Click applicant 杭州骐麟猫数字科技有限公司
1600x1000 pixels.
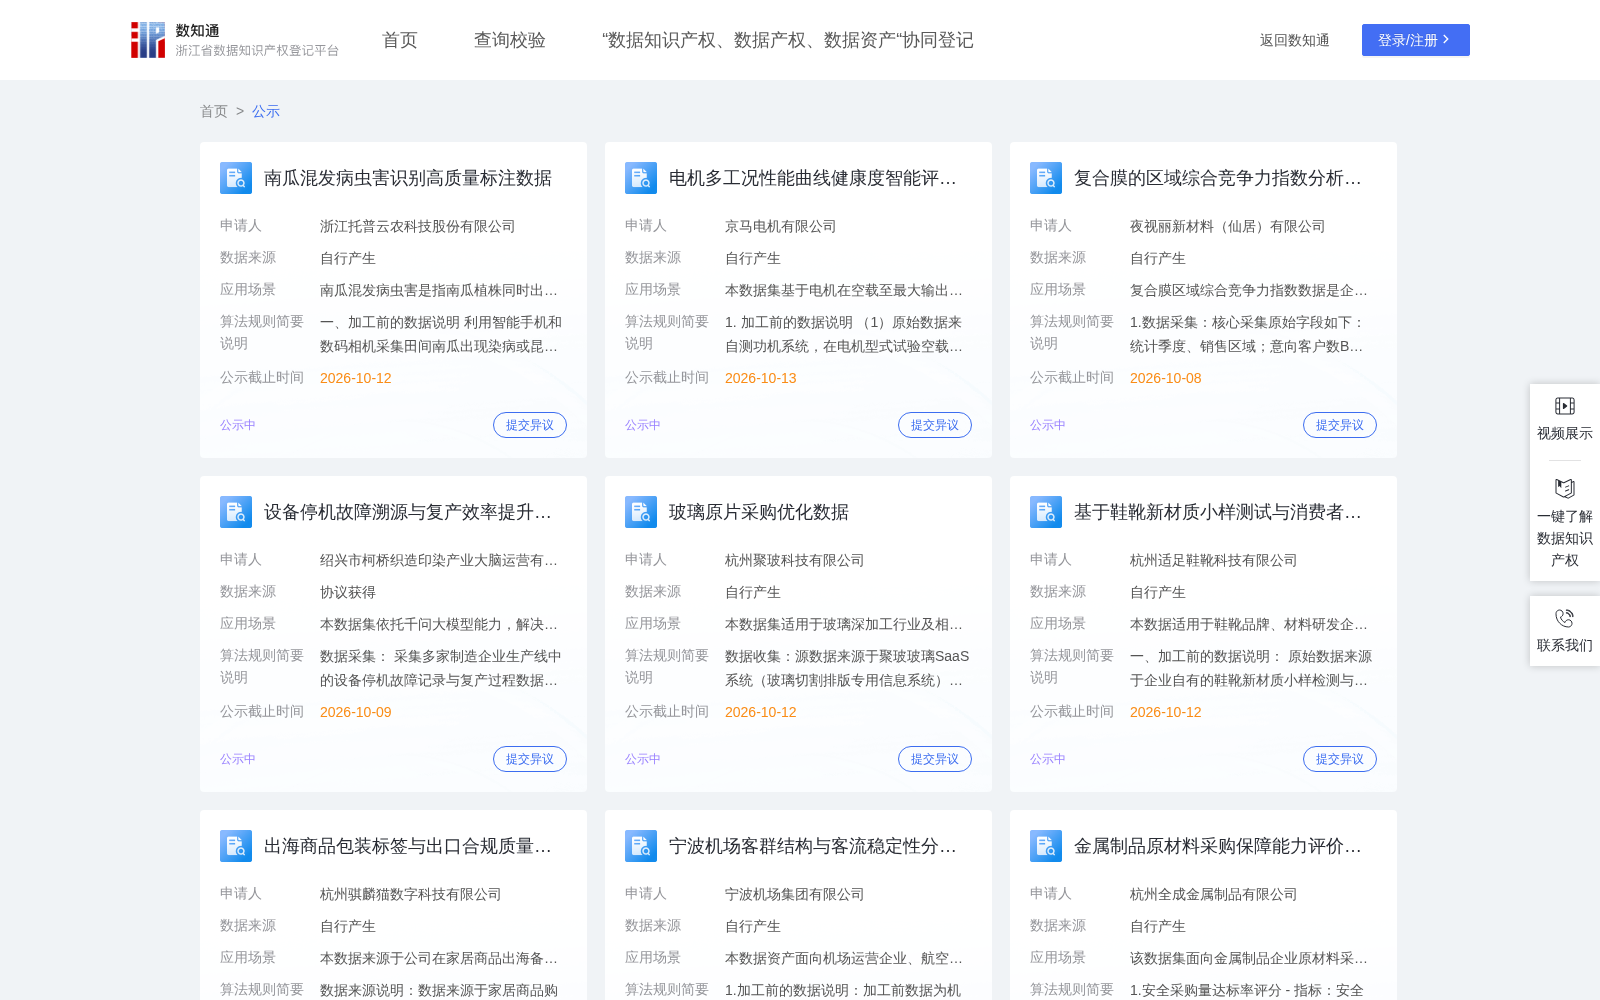tap(411, 894)
